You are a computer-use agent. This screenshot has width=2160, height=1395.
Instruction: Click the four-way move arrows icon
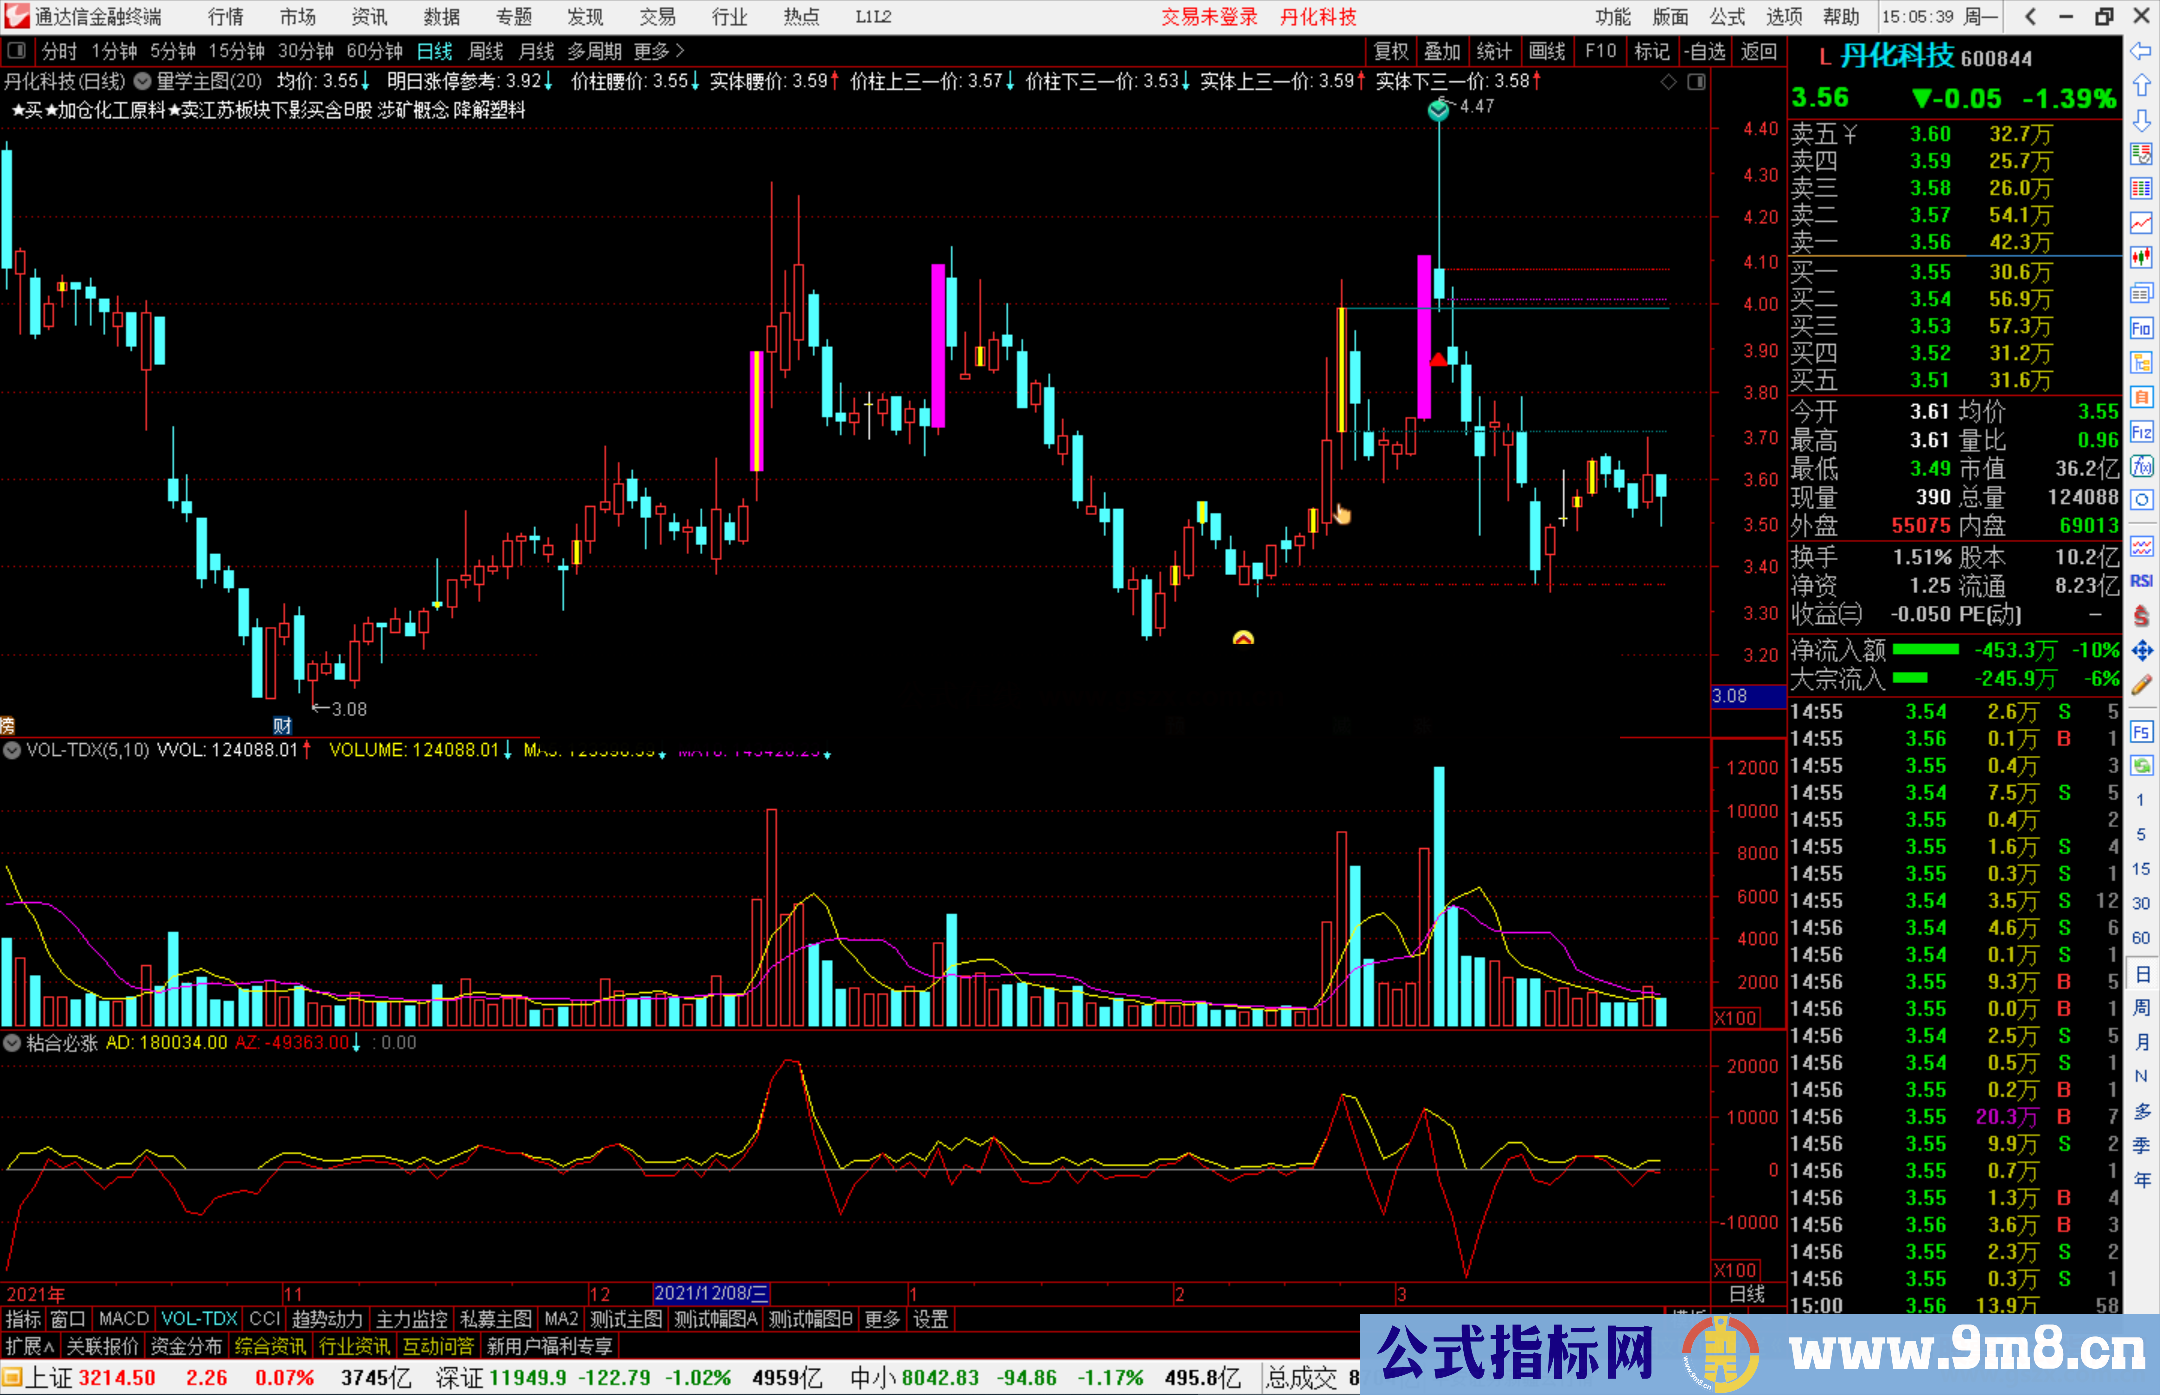pyautogui.click(x=2141, y=651)
